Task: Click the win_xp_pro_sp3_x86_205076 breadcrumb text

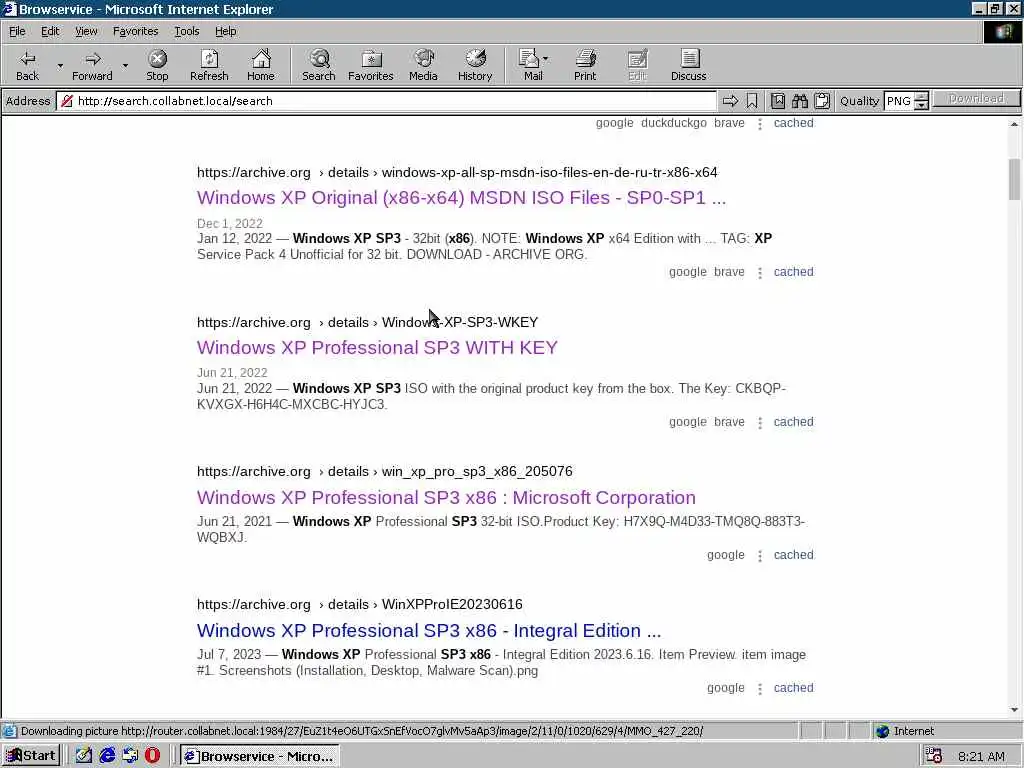Action: coord(477,471)
